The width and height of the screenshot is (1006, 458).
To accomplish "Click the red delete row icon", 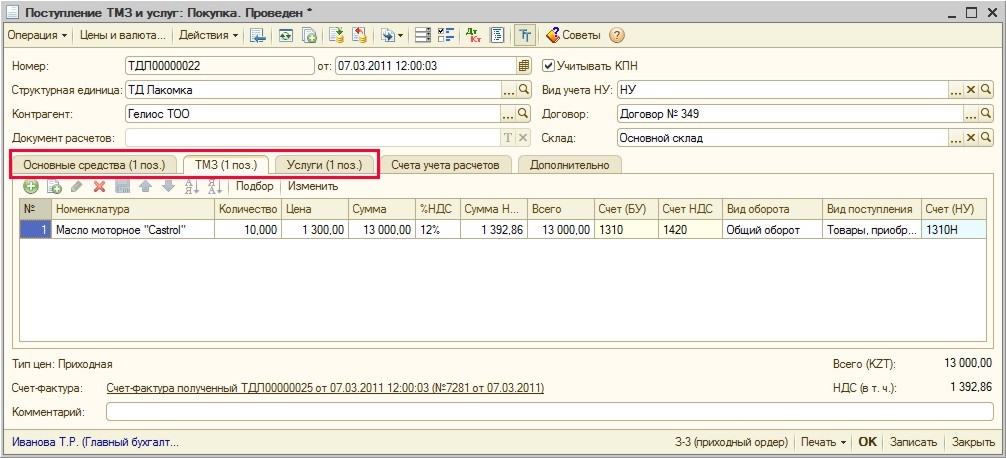I will pyautogui.click(x=99, y=186).
